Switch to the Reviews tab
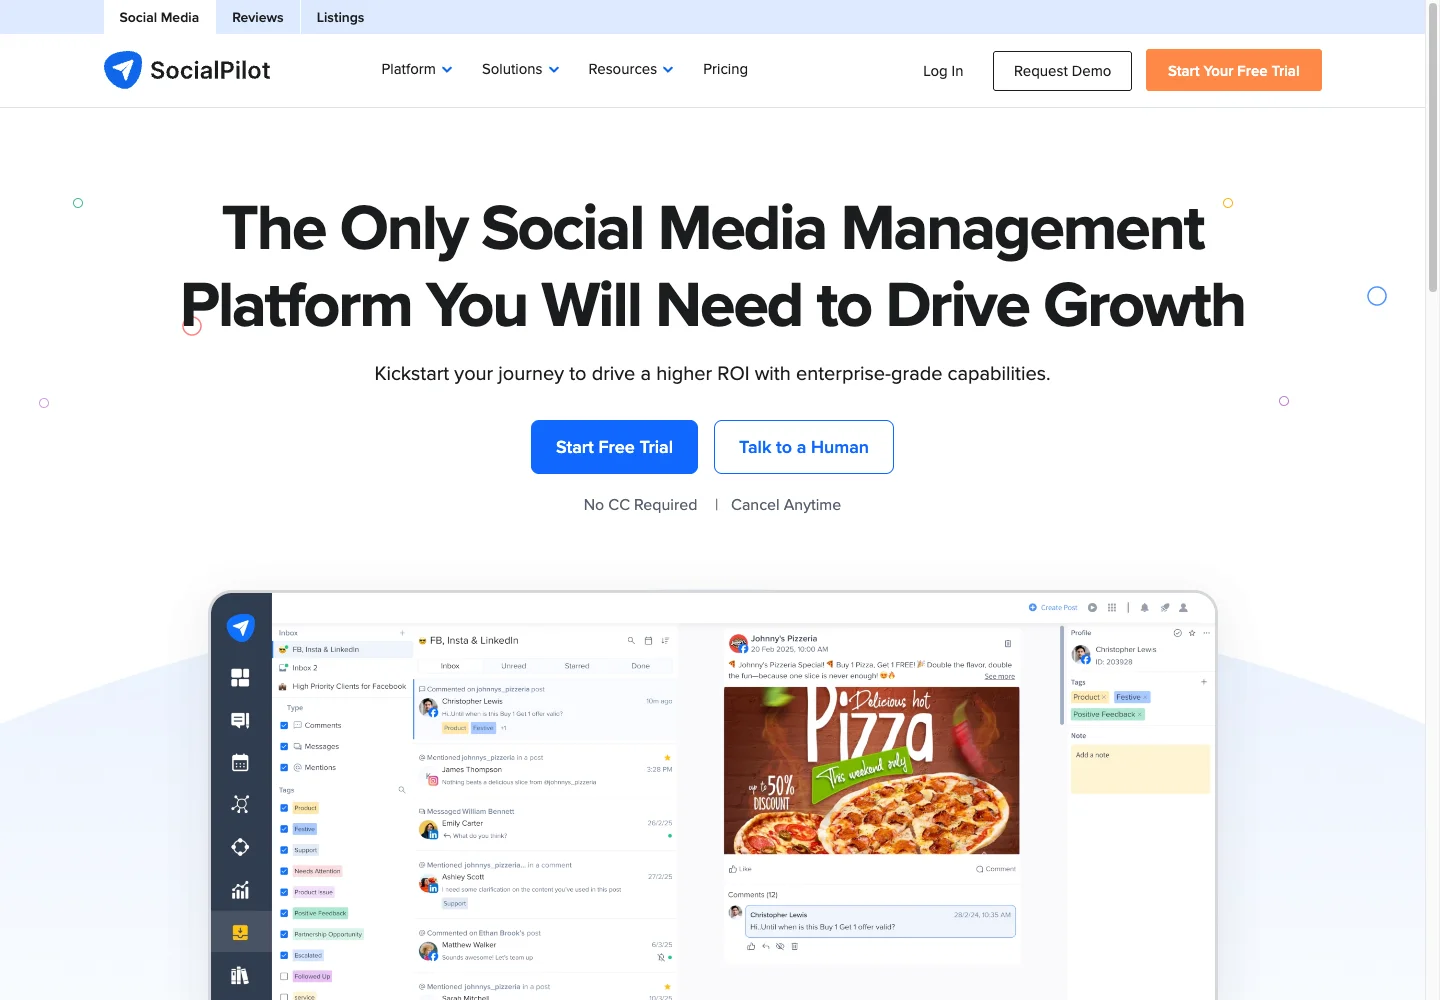The width and height of the screenshot is (1440, 1000). (258, 17)
